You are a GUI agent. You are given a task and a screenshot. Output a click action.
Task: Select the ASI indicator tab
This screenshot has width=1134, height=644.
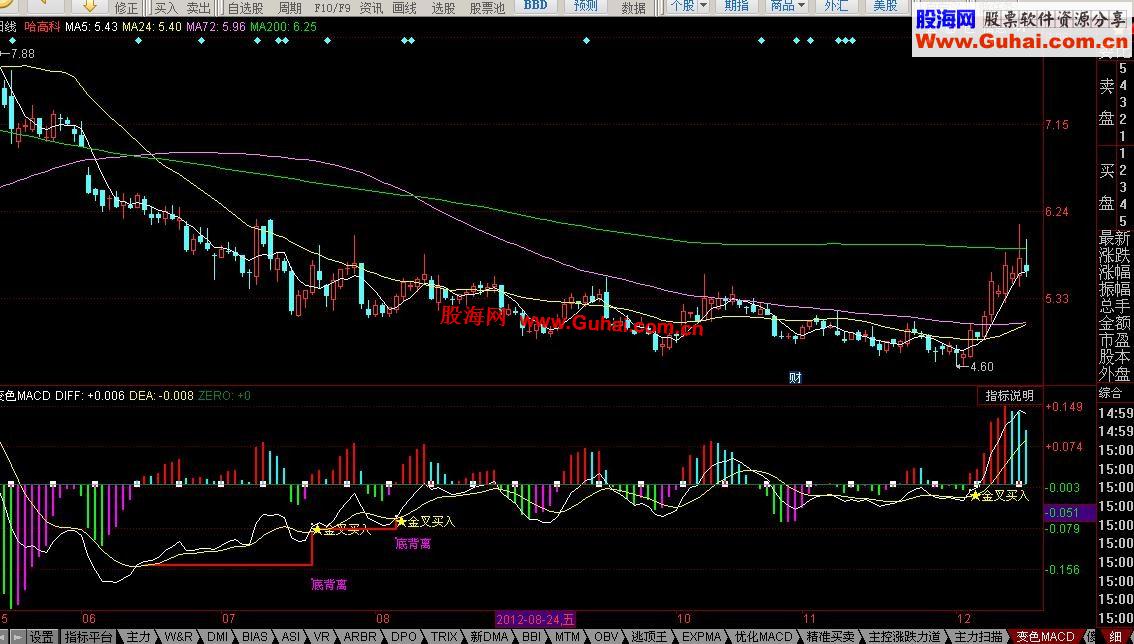click(290, 637)
